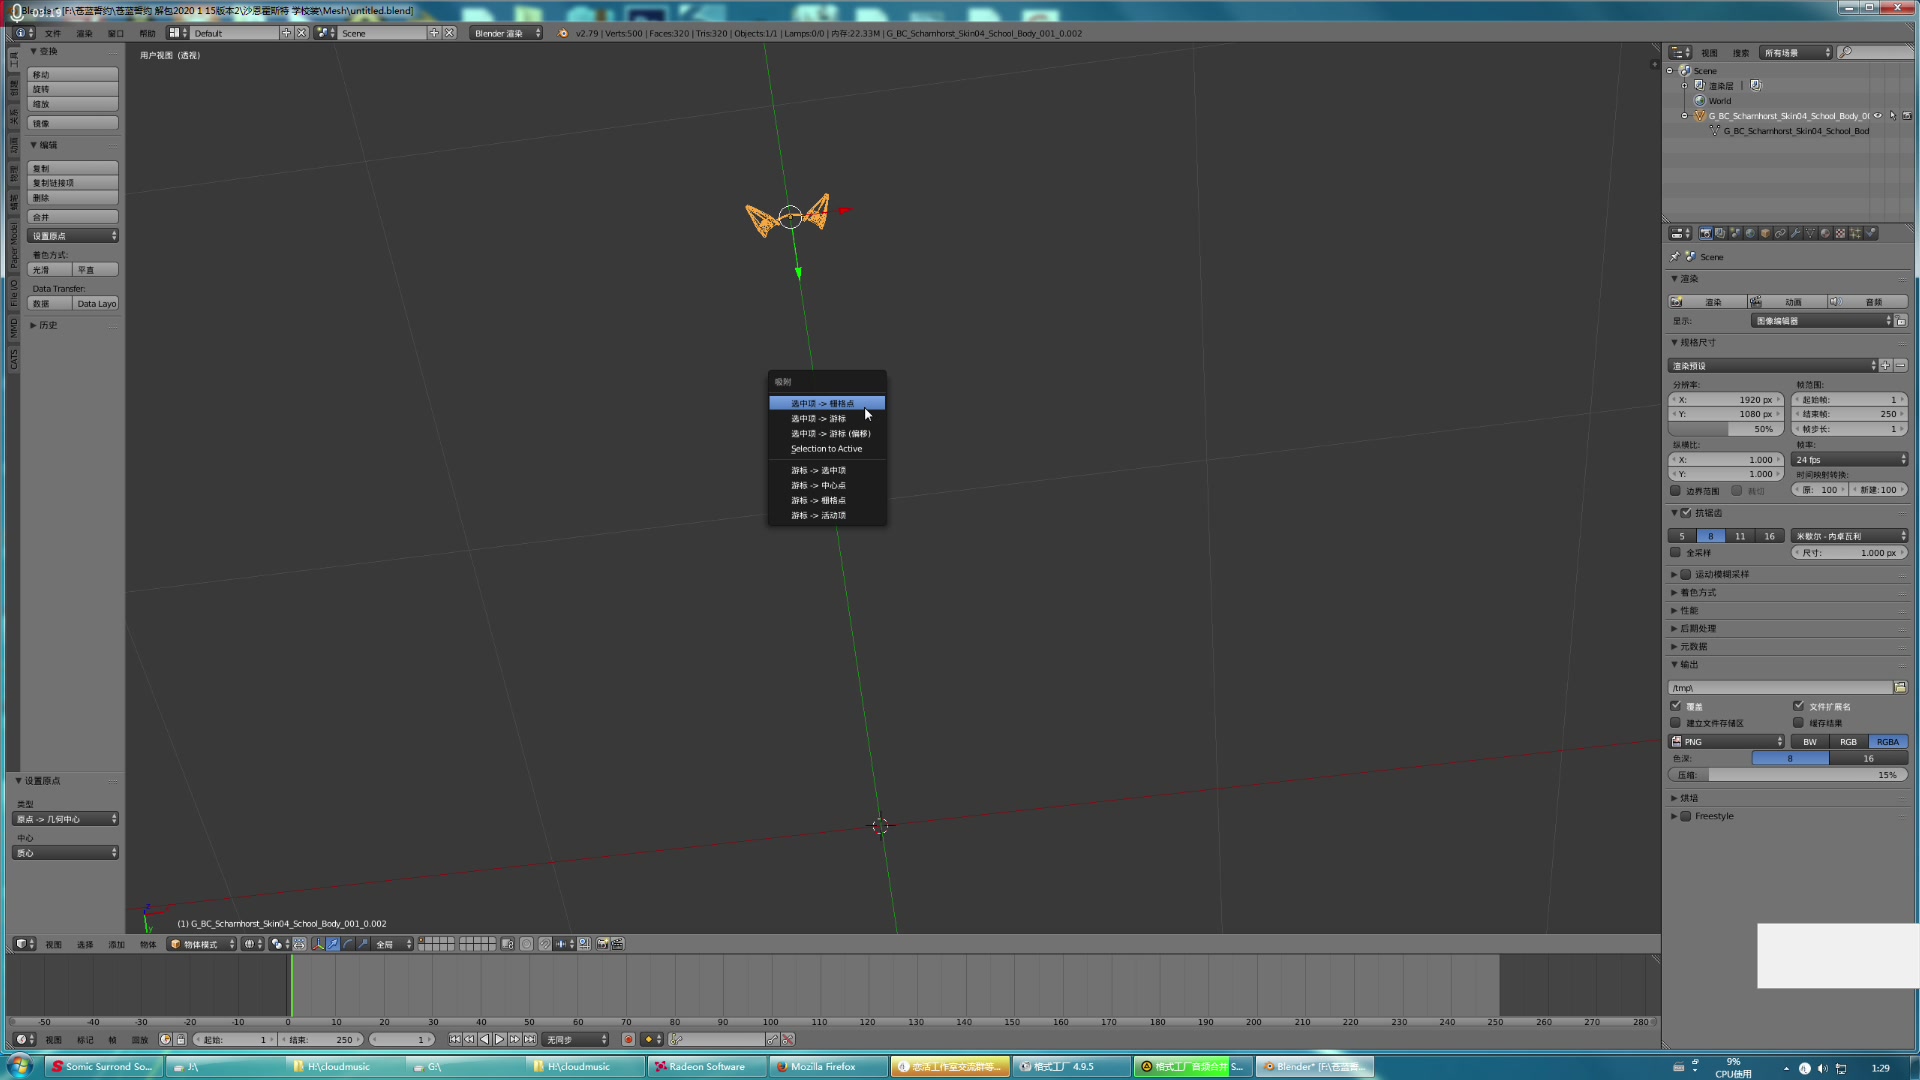The width and height of the screenshot is (1920, 1080).
Task: Open the 渲染预设 render presets dropdown
Action: tap(1773, 366)
